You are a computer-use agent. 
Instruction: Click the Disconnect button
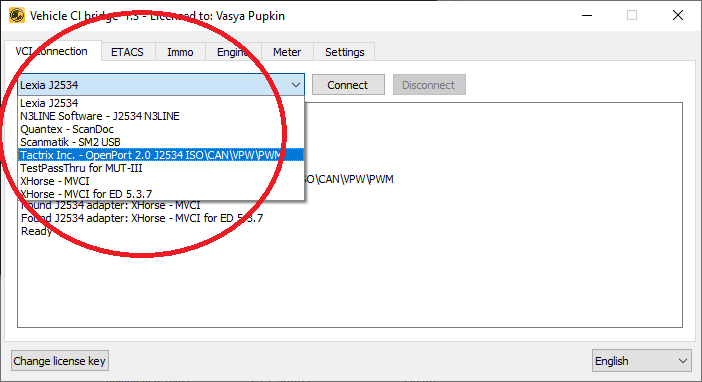[x=429, y=85]
